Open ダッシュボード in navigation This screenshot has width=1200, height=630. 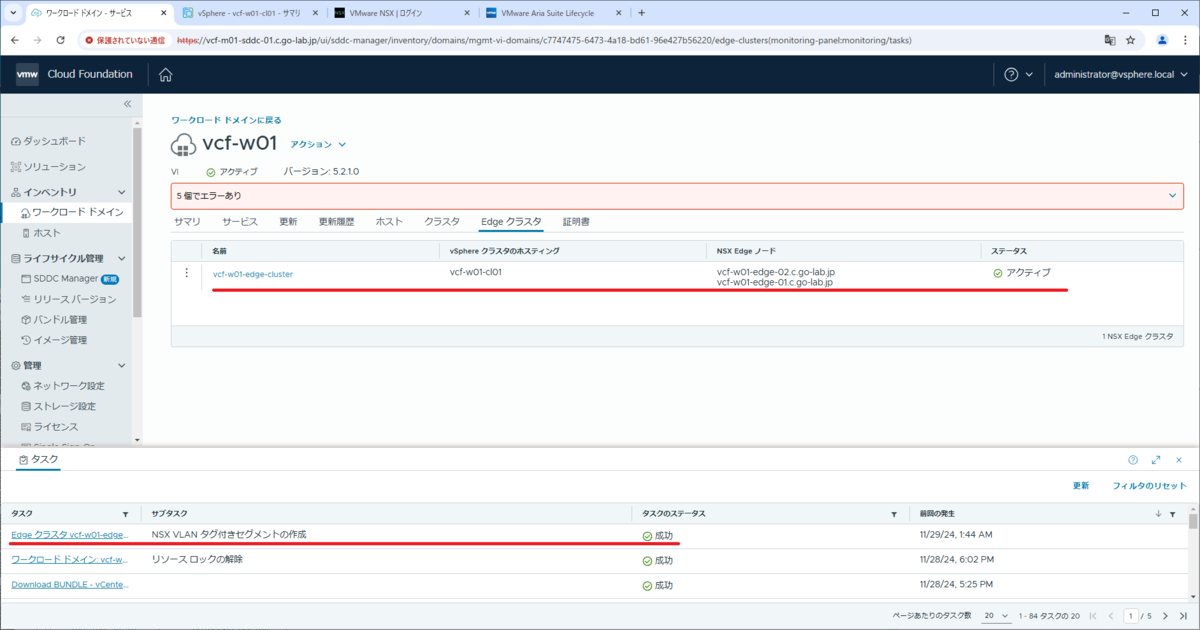55,141
